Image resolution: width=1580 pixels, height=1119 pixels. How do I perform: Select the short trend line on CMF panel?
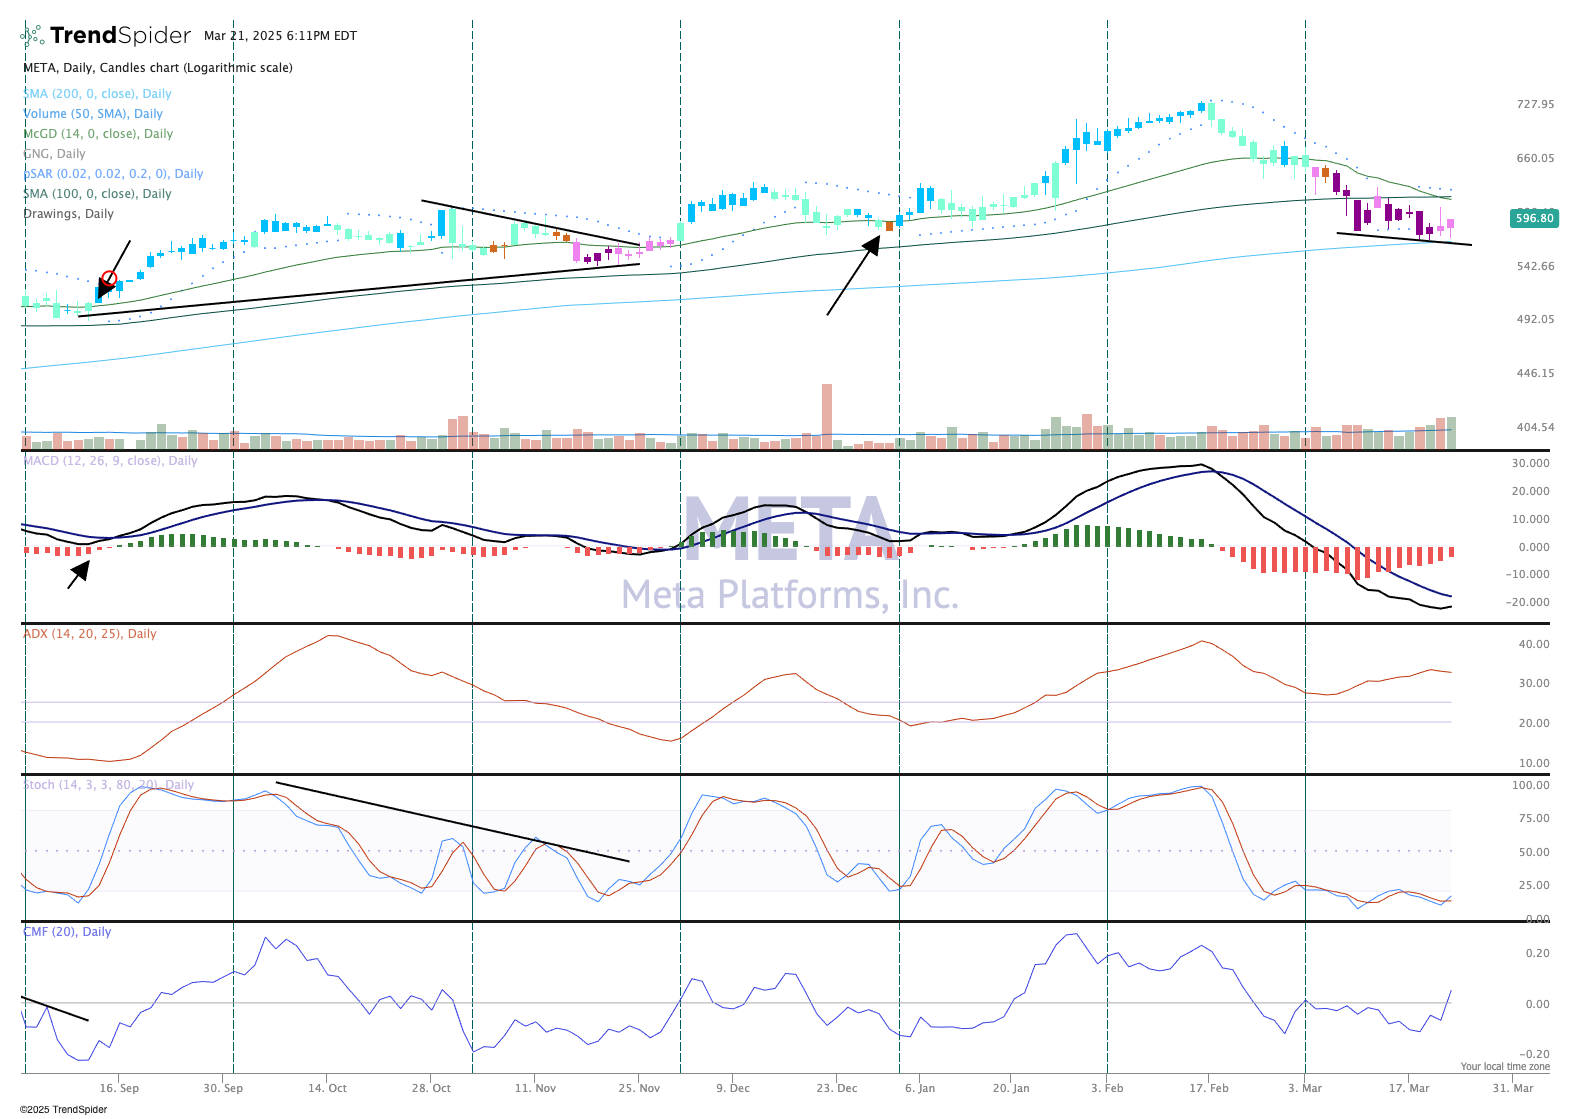pos(55,1009)
